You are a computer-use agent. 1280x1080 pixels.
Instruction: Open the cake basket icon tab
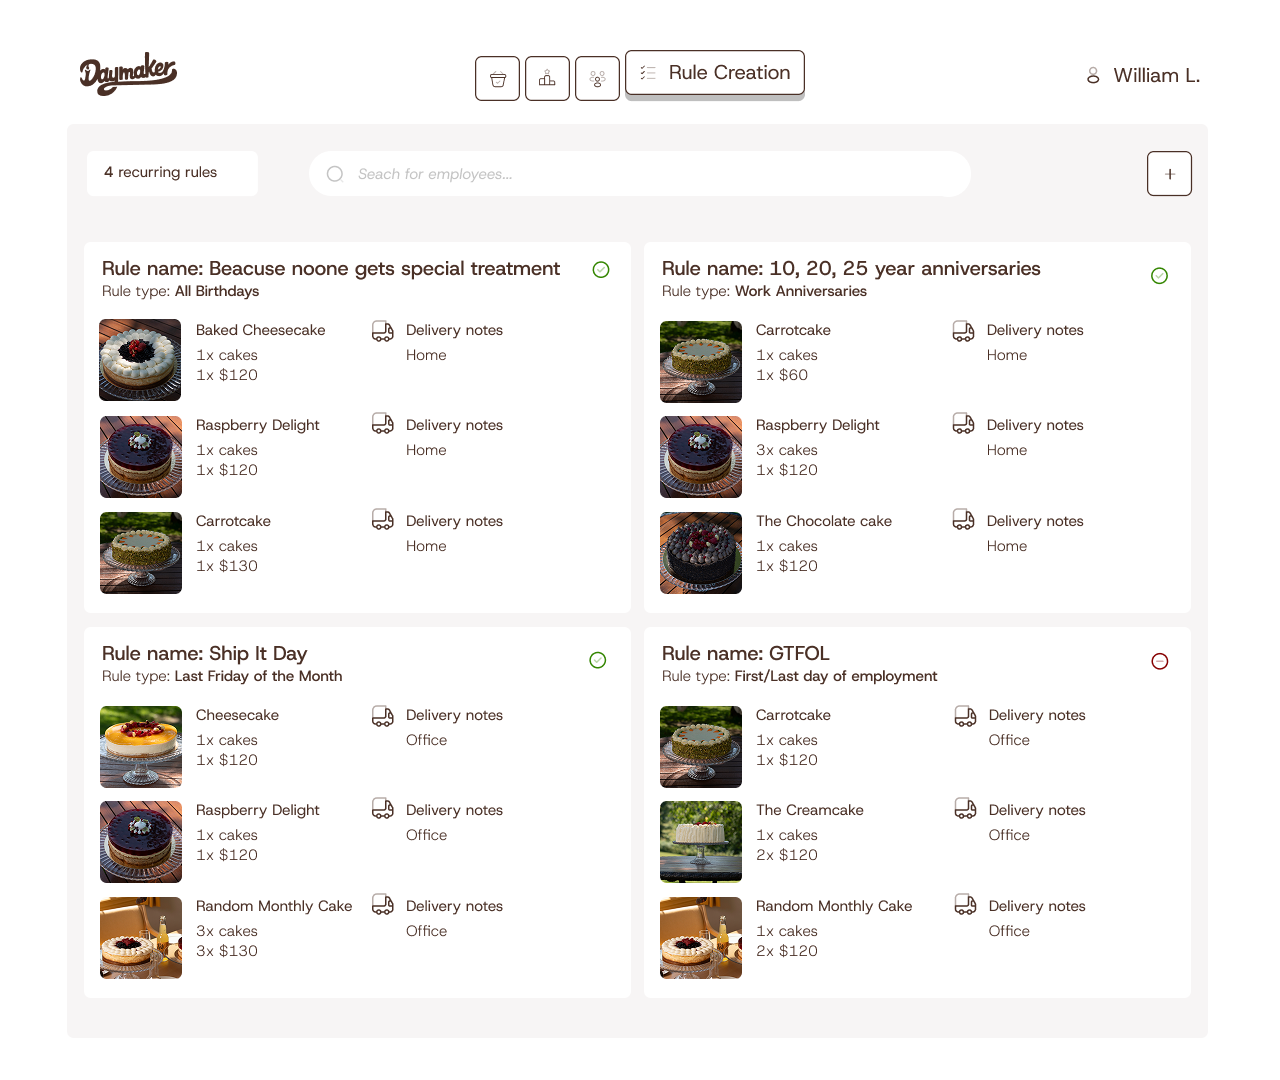(497, 78)
